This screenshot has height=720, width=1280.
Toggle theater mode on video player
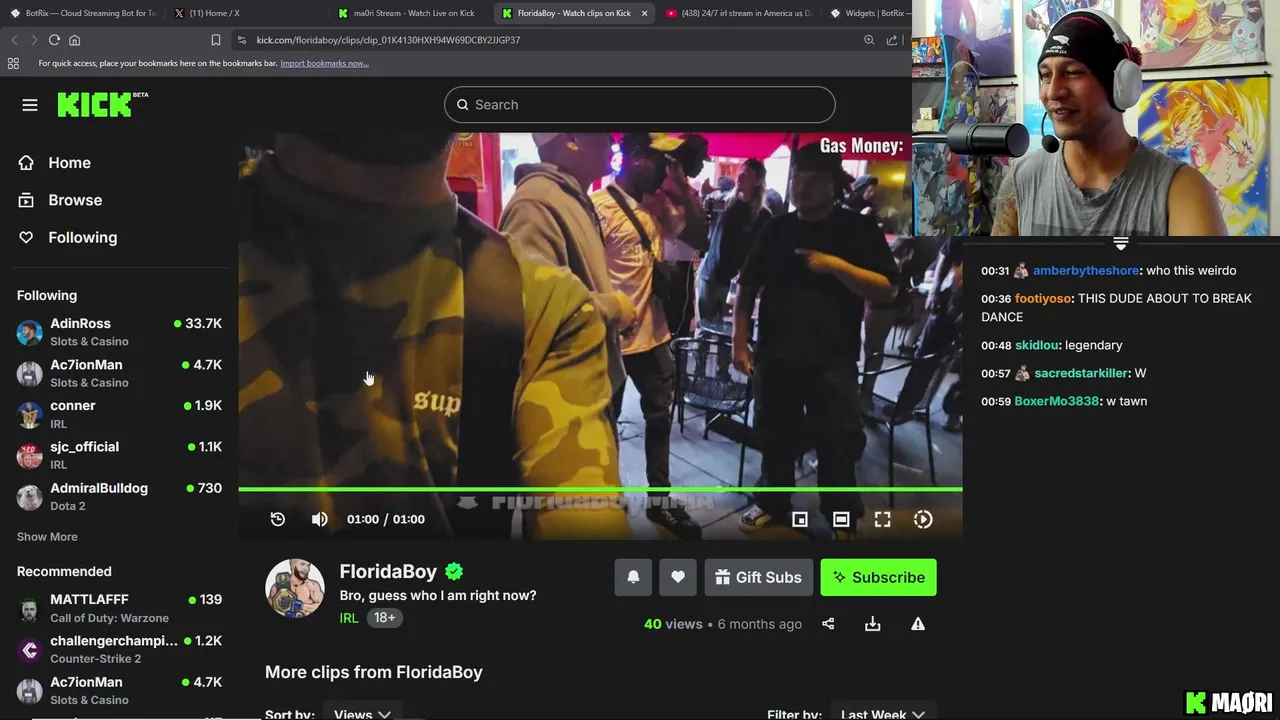pyautogui.click(x=841, y=519)
